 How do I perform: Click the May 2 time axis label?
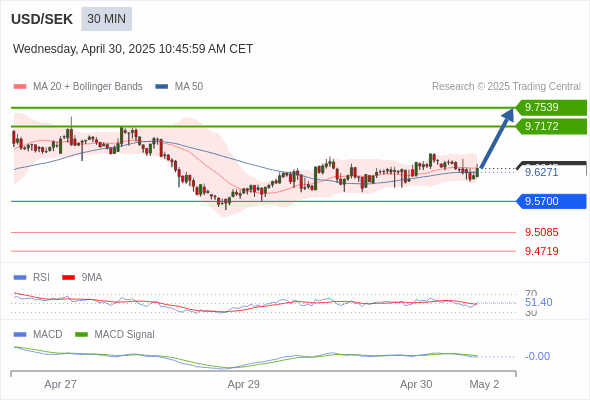click(484, 384)
